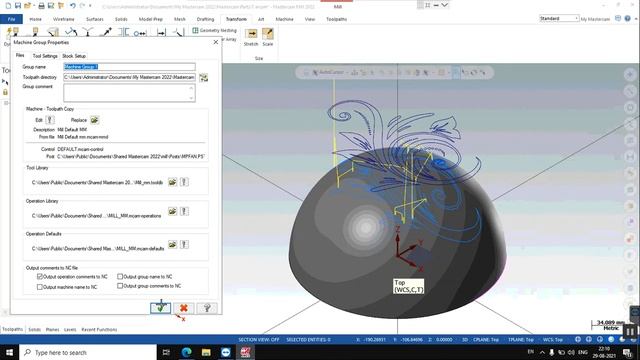The width and height of the screenshot is (640, 360).
Task: Open the Standard workspace dropdown
Action: click(x=559, y=19)
